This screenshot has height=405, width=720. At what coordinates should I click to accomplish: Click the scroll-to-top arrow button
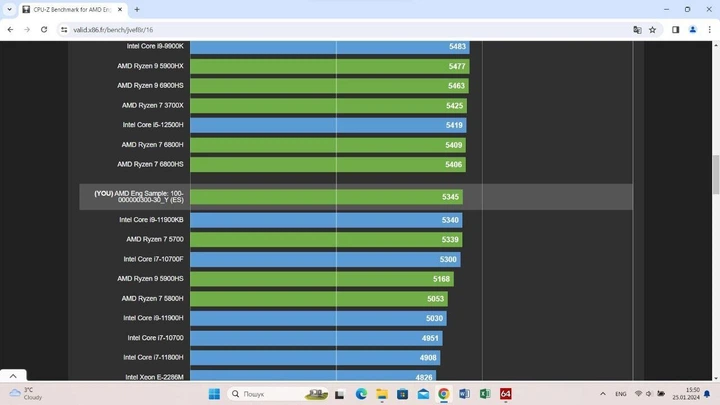coord(13,376)
